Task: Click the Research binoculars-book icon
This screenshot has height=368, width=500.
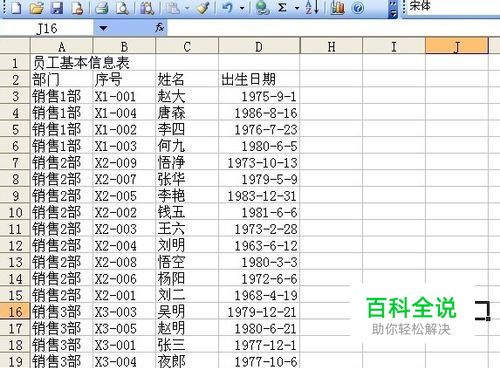Action: click(147, 8)
